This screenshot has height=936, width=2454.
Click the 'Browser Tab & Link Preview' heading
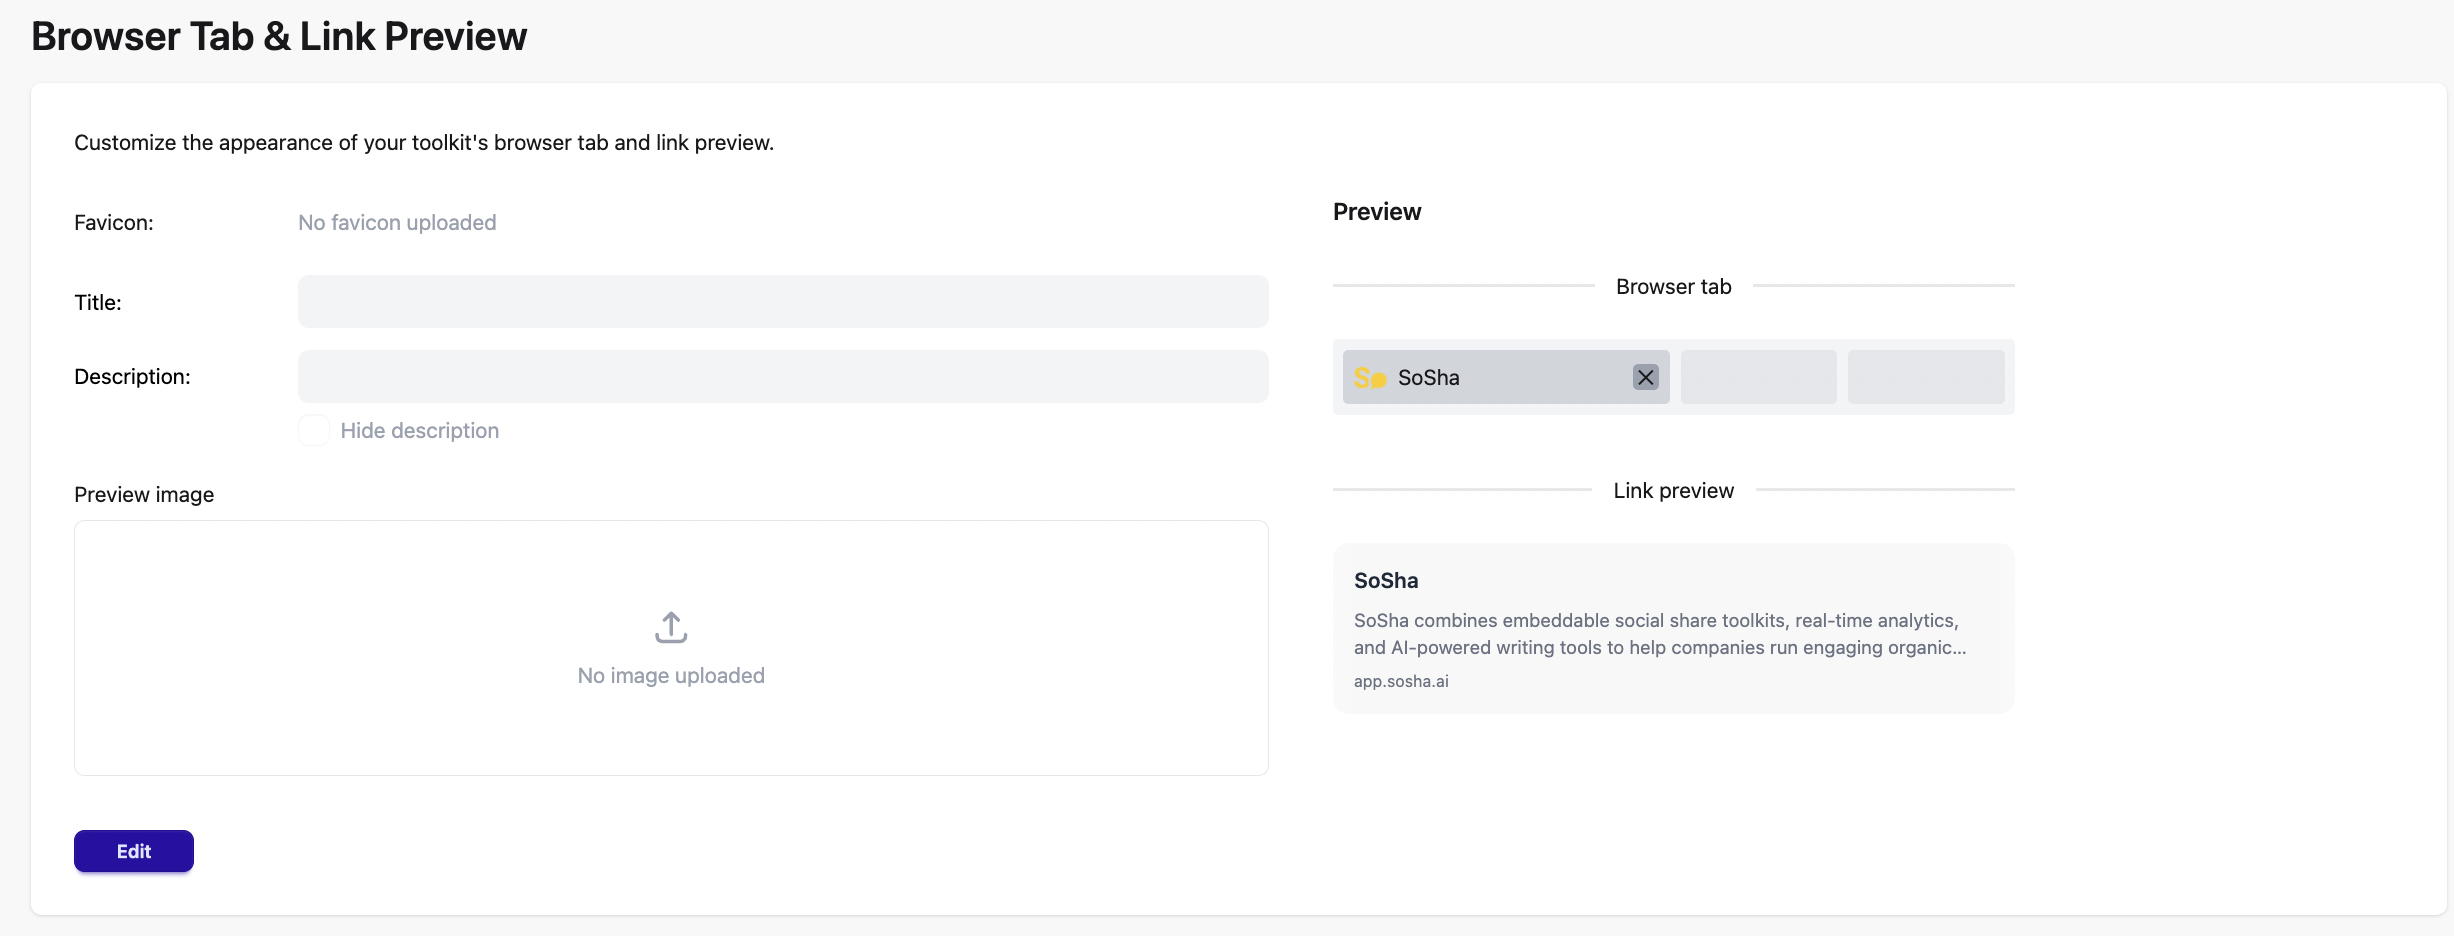279,36
